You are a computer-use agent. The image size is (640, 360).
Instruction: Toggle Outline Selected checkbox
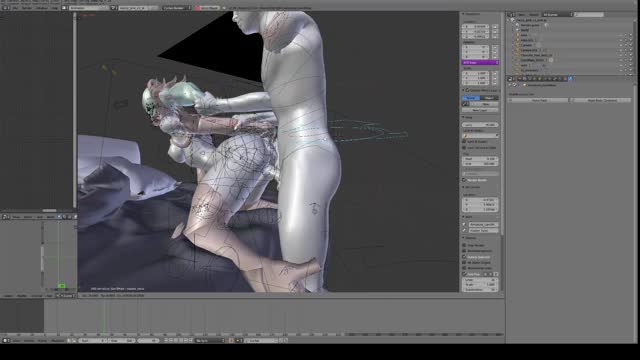464,257
